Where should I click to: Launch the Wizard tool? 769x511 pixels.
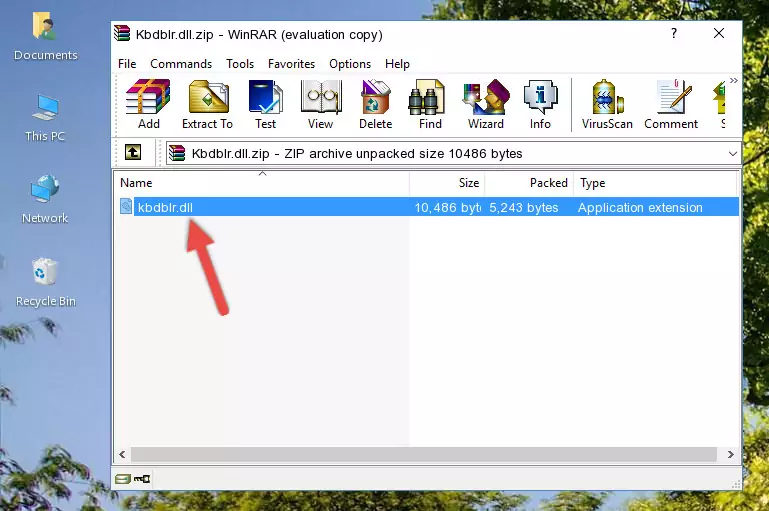tap(486, 104)
